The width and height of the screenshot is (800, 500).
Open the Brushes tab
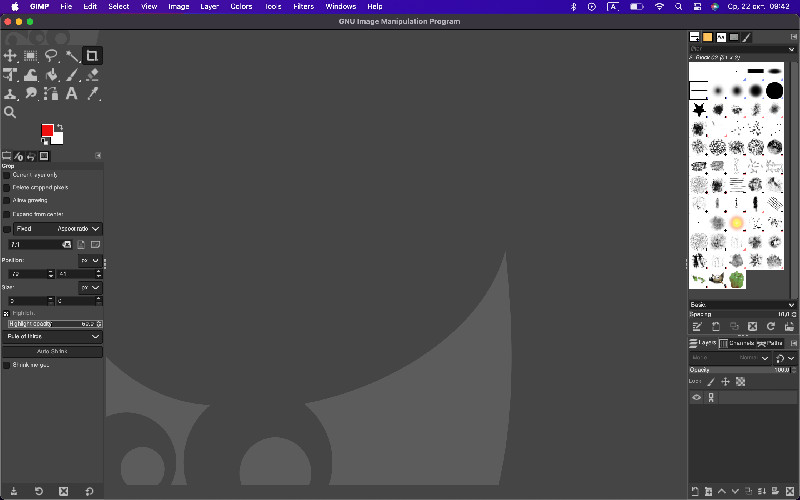[694, 37]
